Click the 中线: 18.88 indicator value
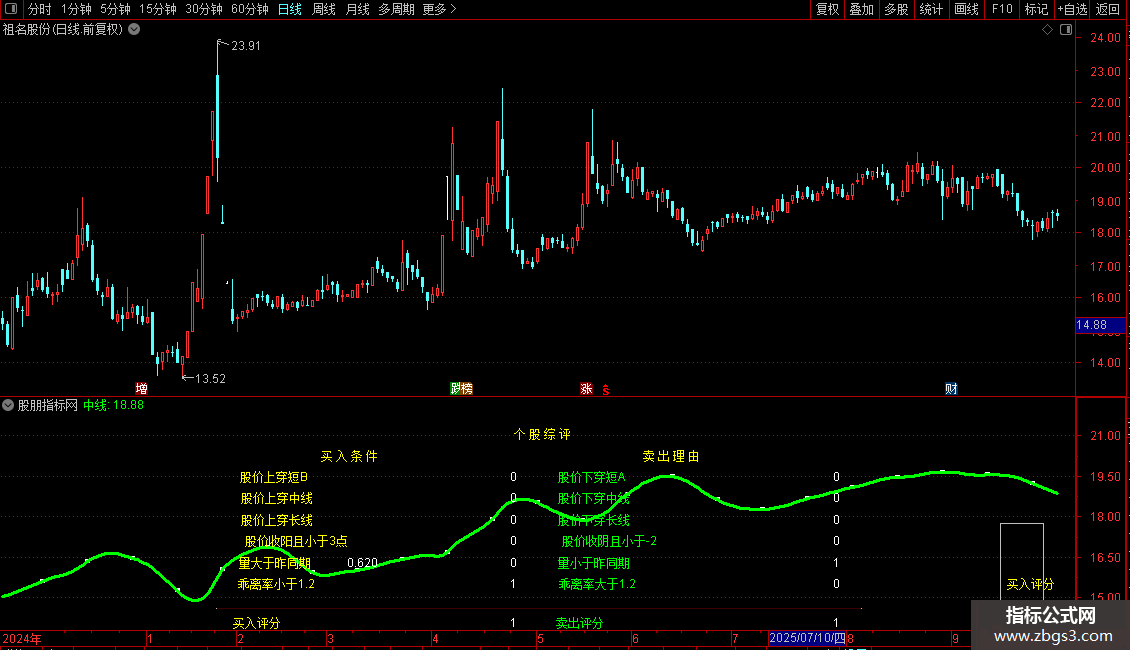1130x650 pixels. [x=113, y=405]
